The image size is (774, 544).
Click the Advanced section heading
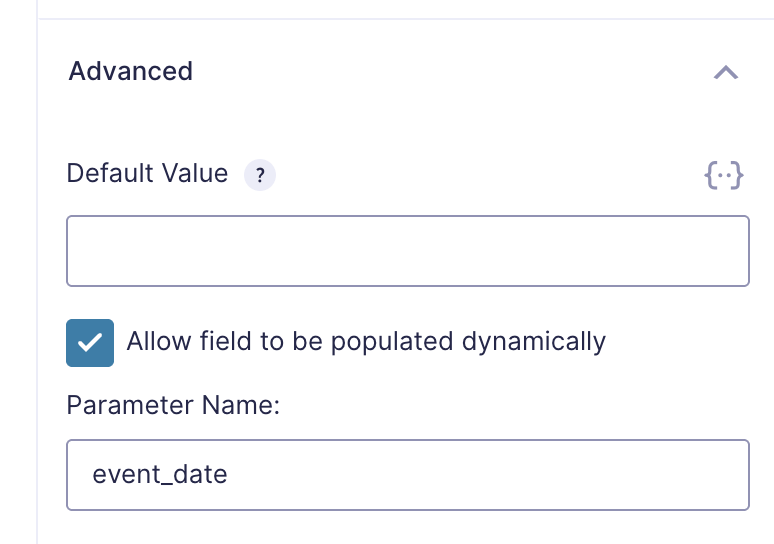(x=131, y=72)
